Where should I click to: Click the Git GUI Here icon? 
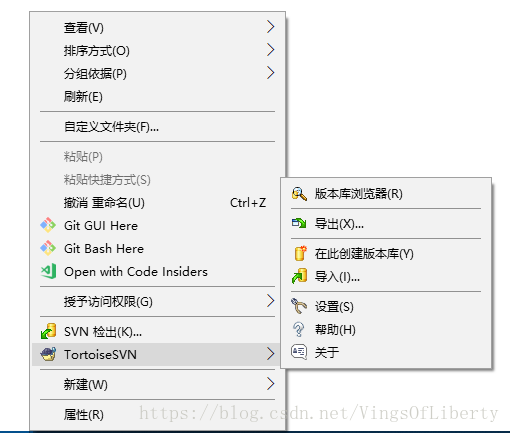pos(48,225)
